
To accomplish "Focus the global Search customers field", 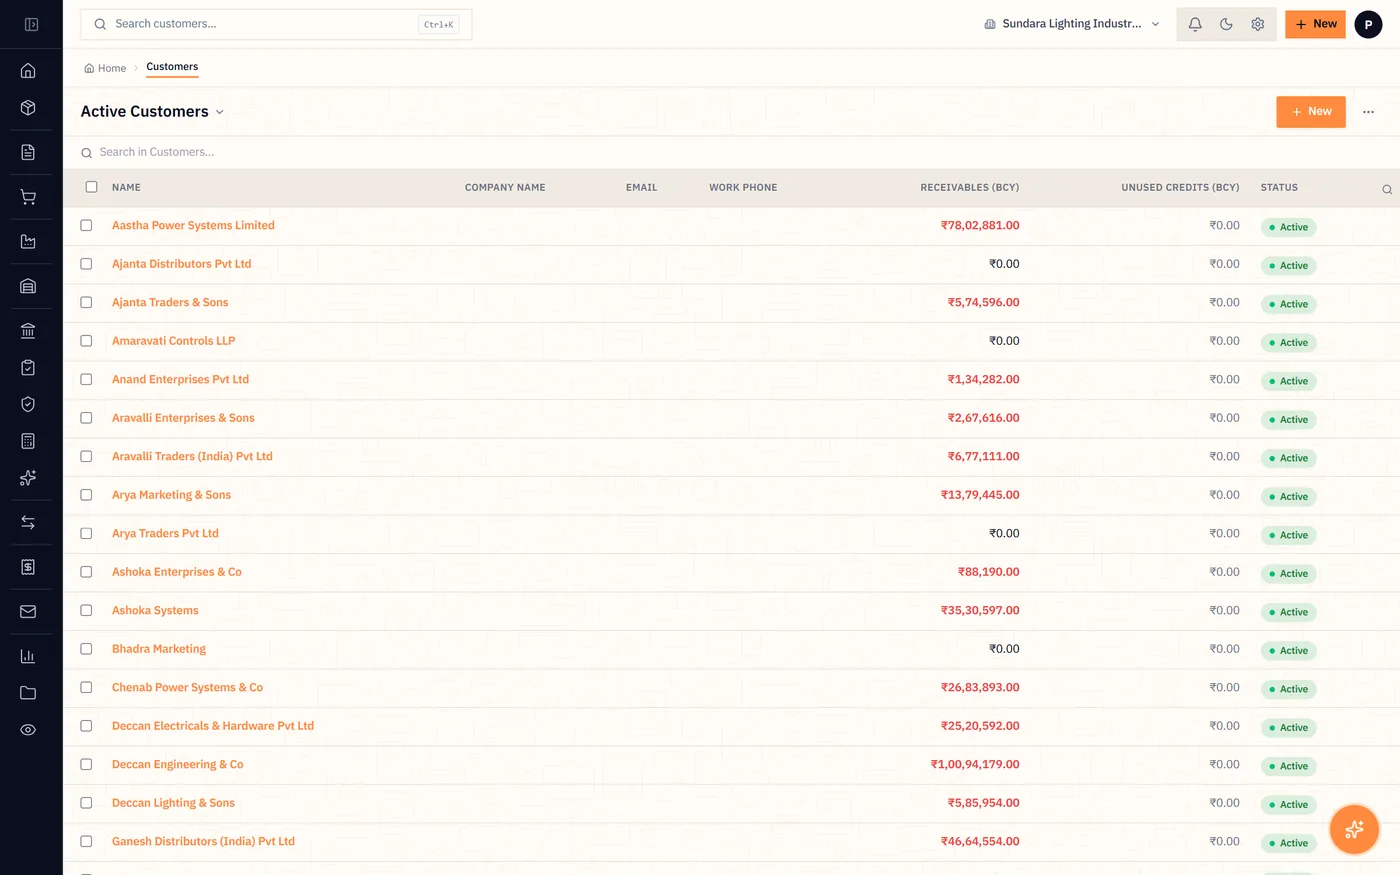I will coord(276,24).
